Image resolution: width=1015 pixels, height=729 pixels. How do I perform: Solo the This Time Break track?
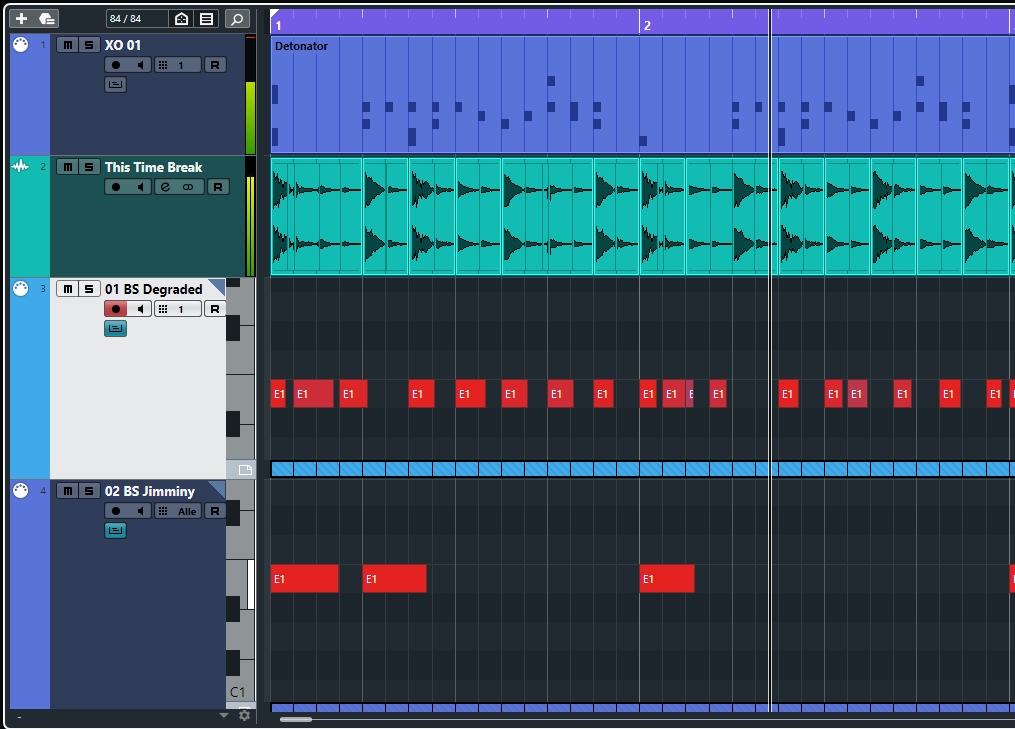(x=89, y=167)
